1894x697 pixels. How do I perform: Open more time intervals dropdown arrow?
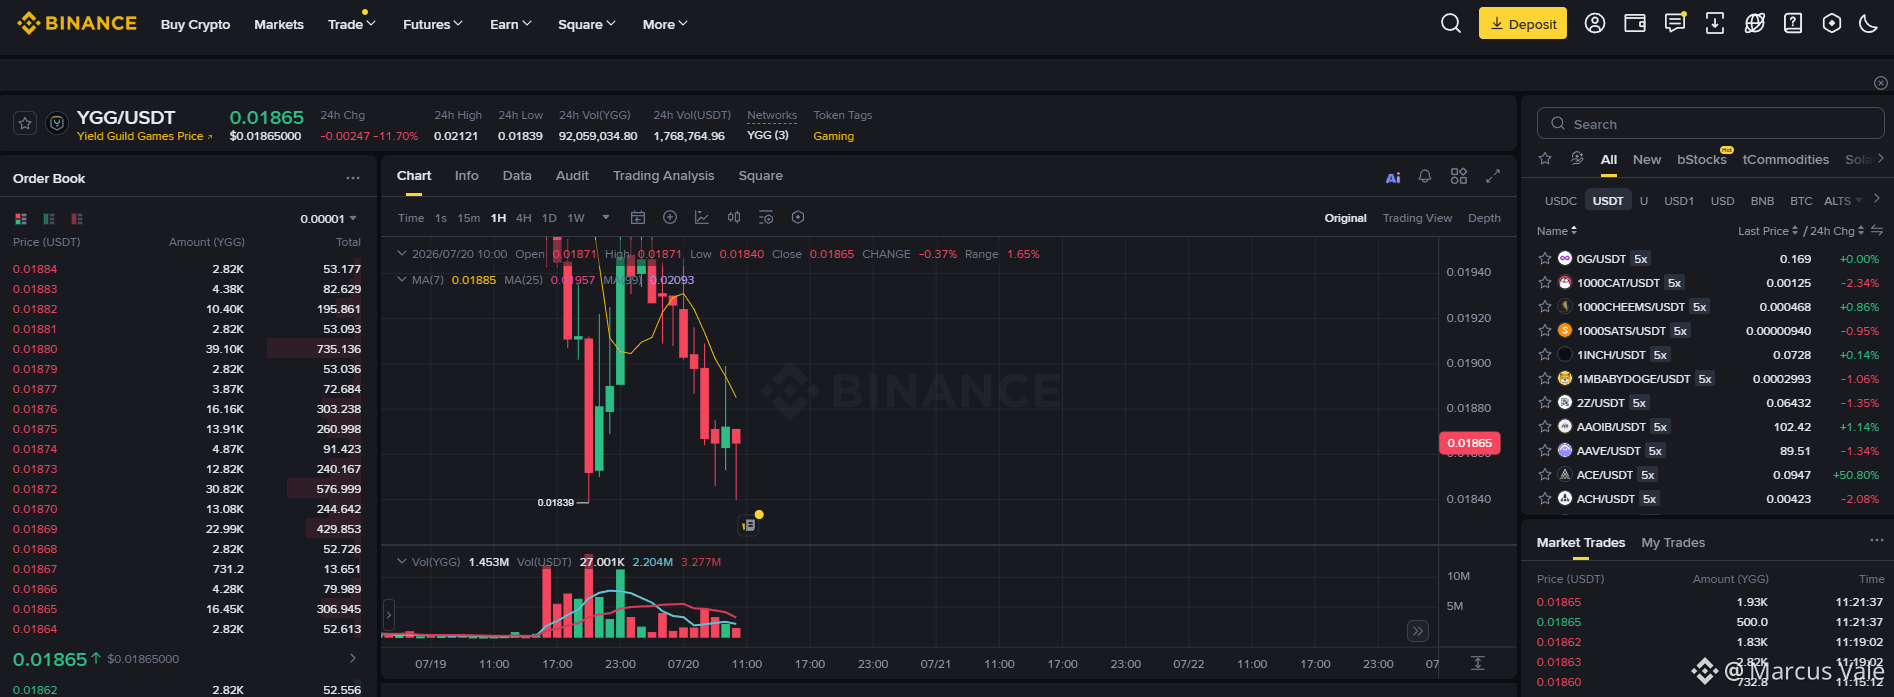(606, 217)
